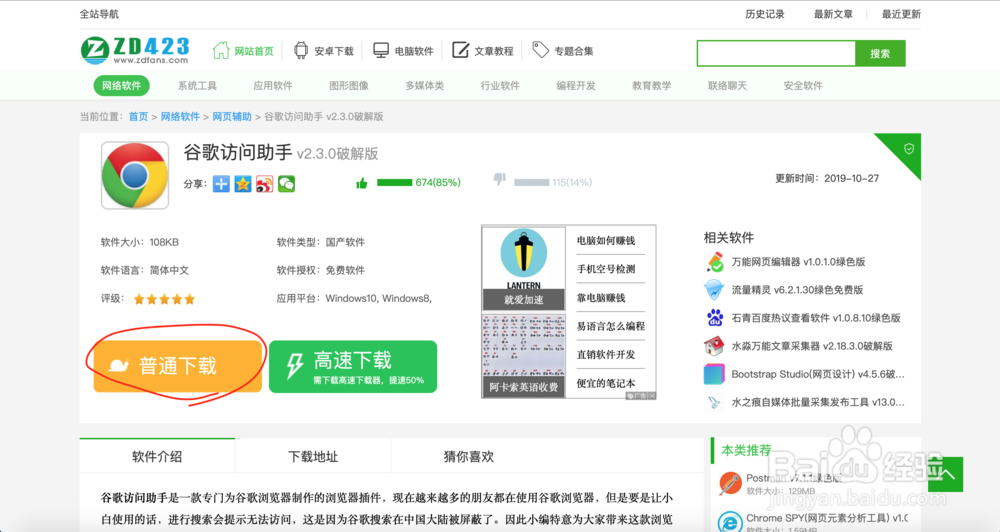Select 多媒体类 category tab
The height and width of the screenshot is (532, 1000).
coord(425,85)
